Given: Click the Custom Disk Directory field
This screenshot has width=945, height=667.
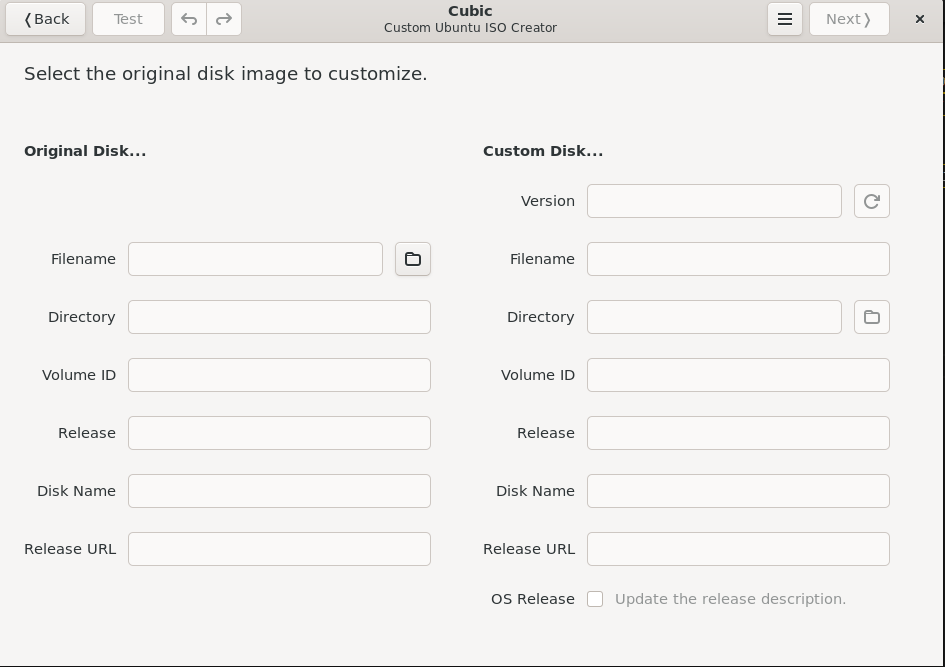Looking at the screenshot, I should (714, 317).
